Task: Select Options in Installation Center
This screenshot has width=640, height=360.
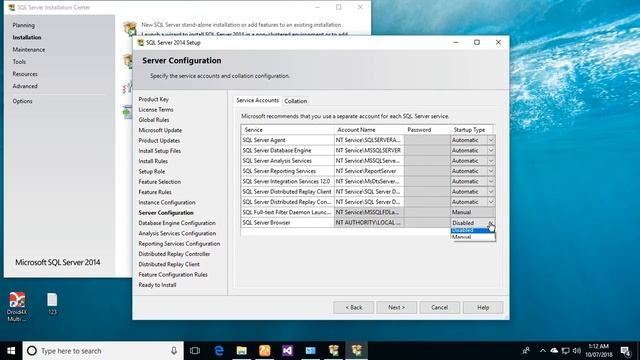Action: click(22, 101)
